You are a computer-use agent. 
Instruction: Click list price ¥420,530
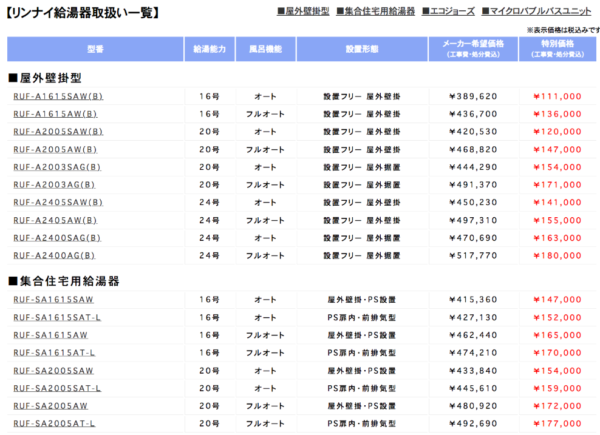coord(473,132)
